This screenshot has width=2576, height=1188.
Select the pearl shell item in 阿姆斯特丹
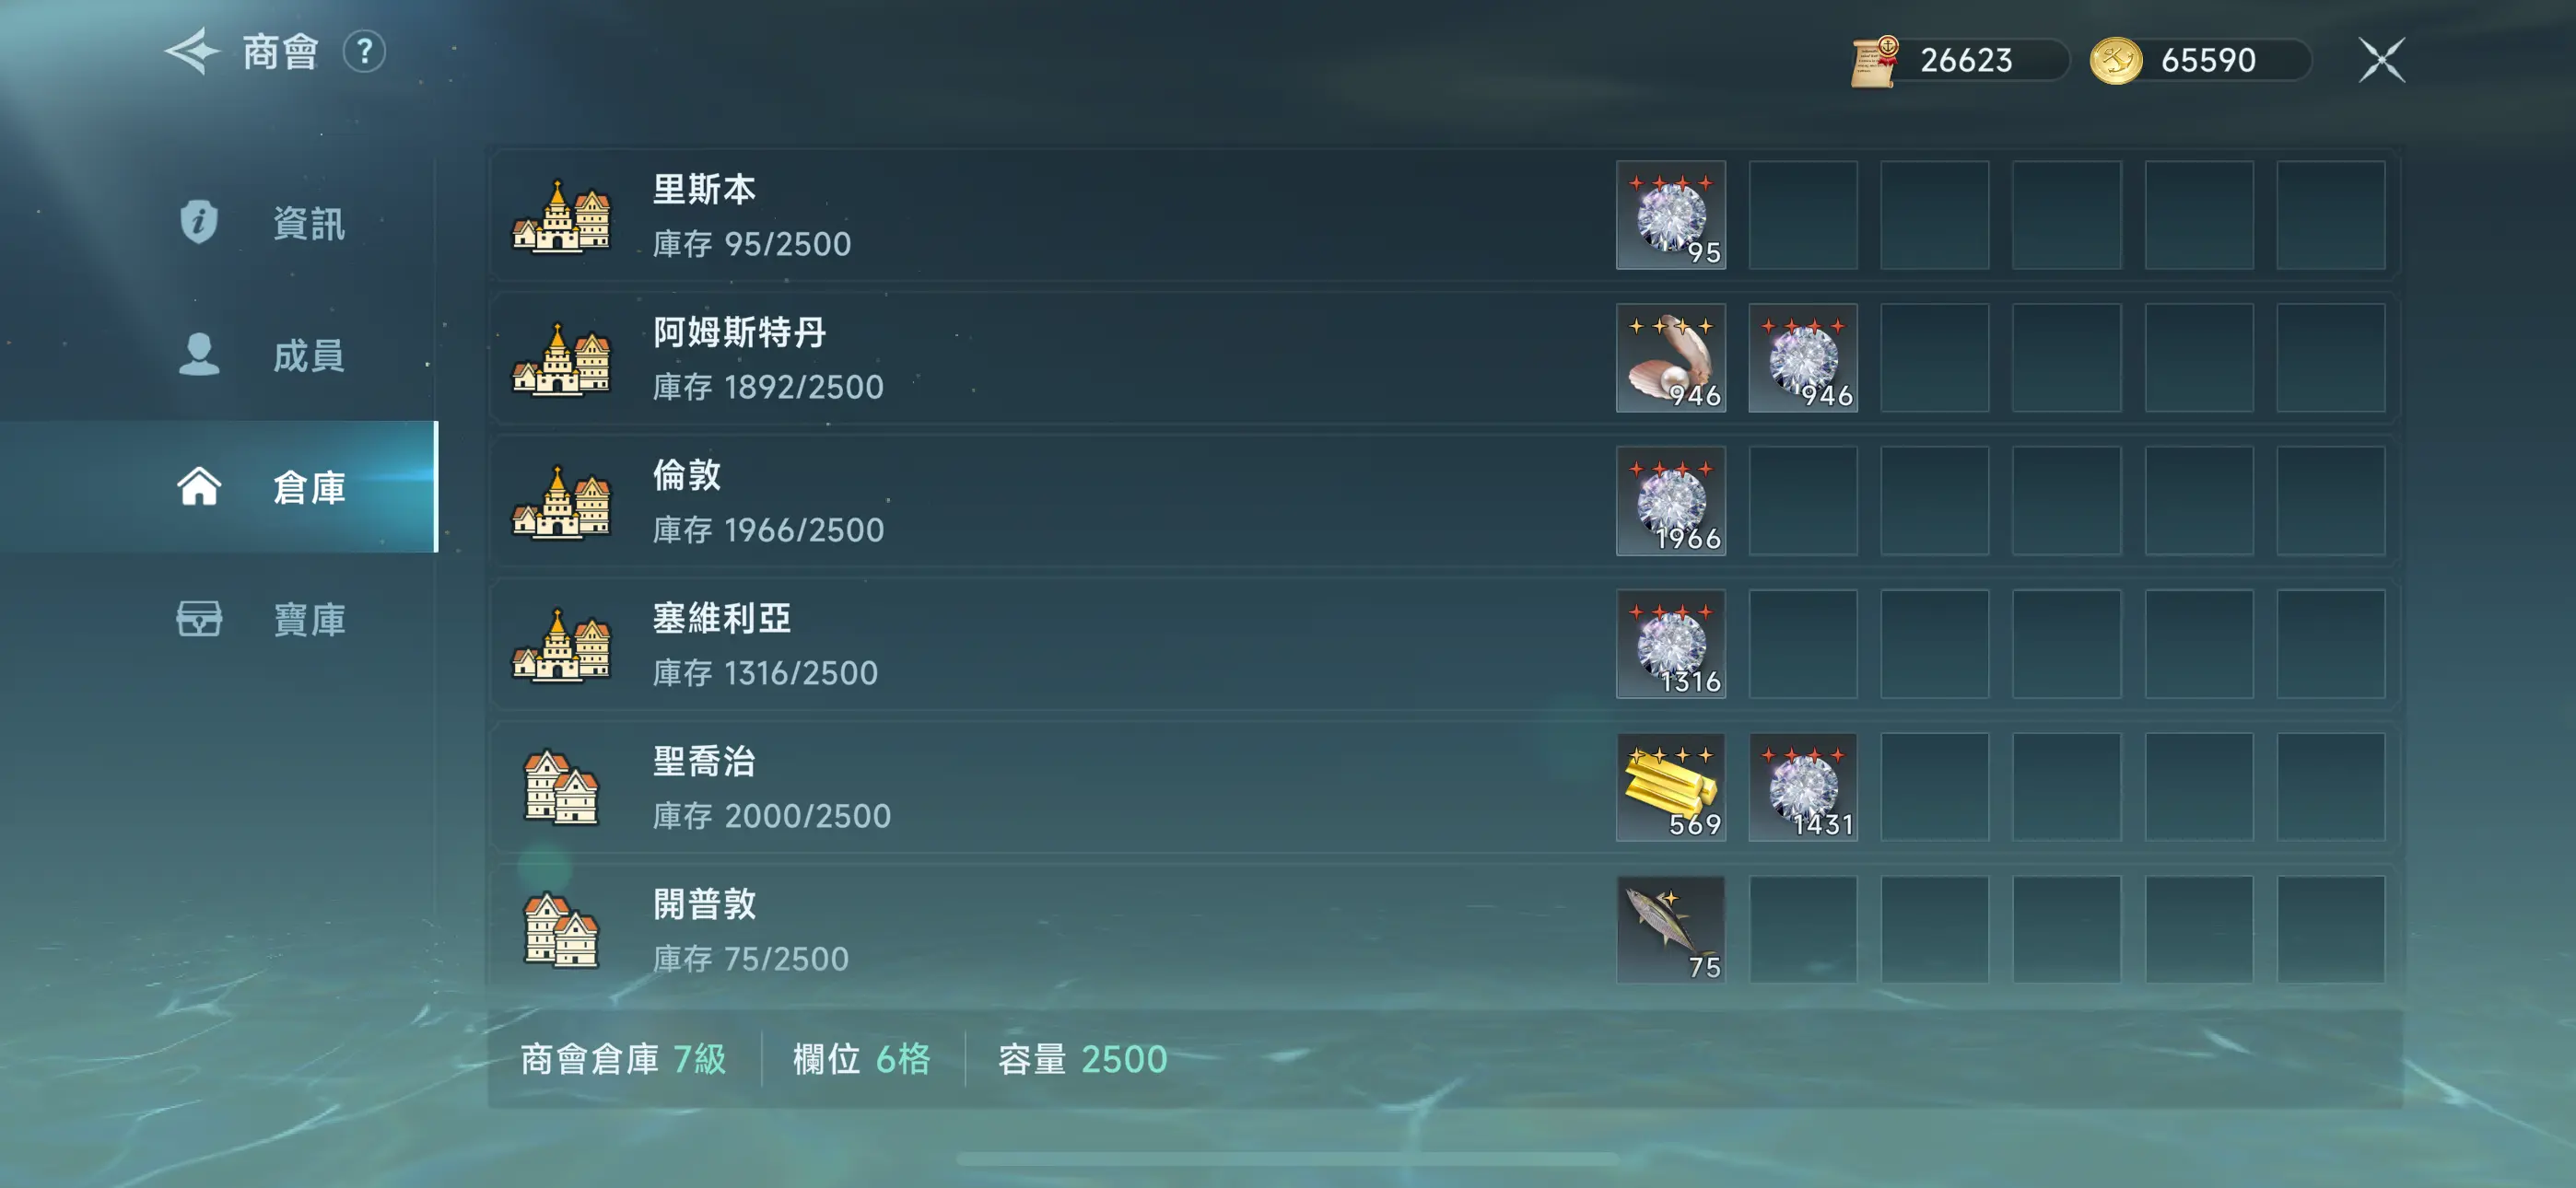(1670, 358)
